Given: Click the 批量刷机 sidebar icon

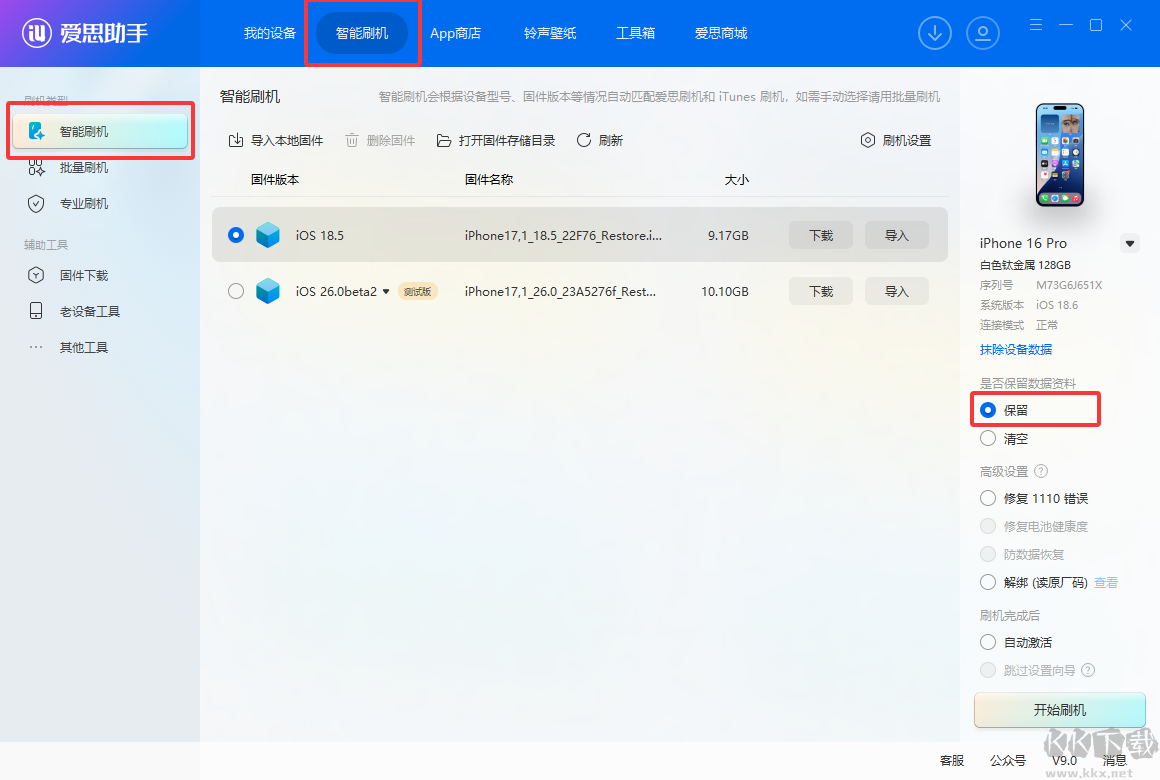Looking at the screenshot, I should point(36,168).
